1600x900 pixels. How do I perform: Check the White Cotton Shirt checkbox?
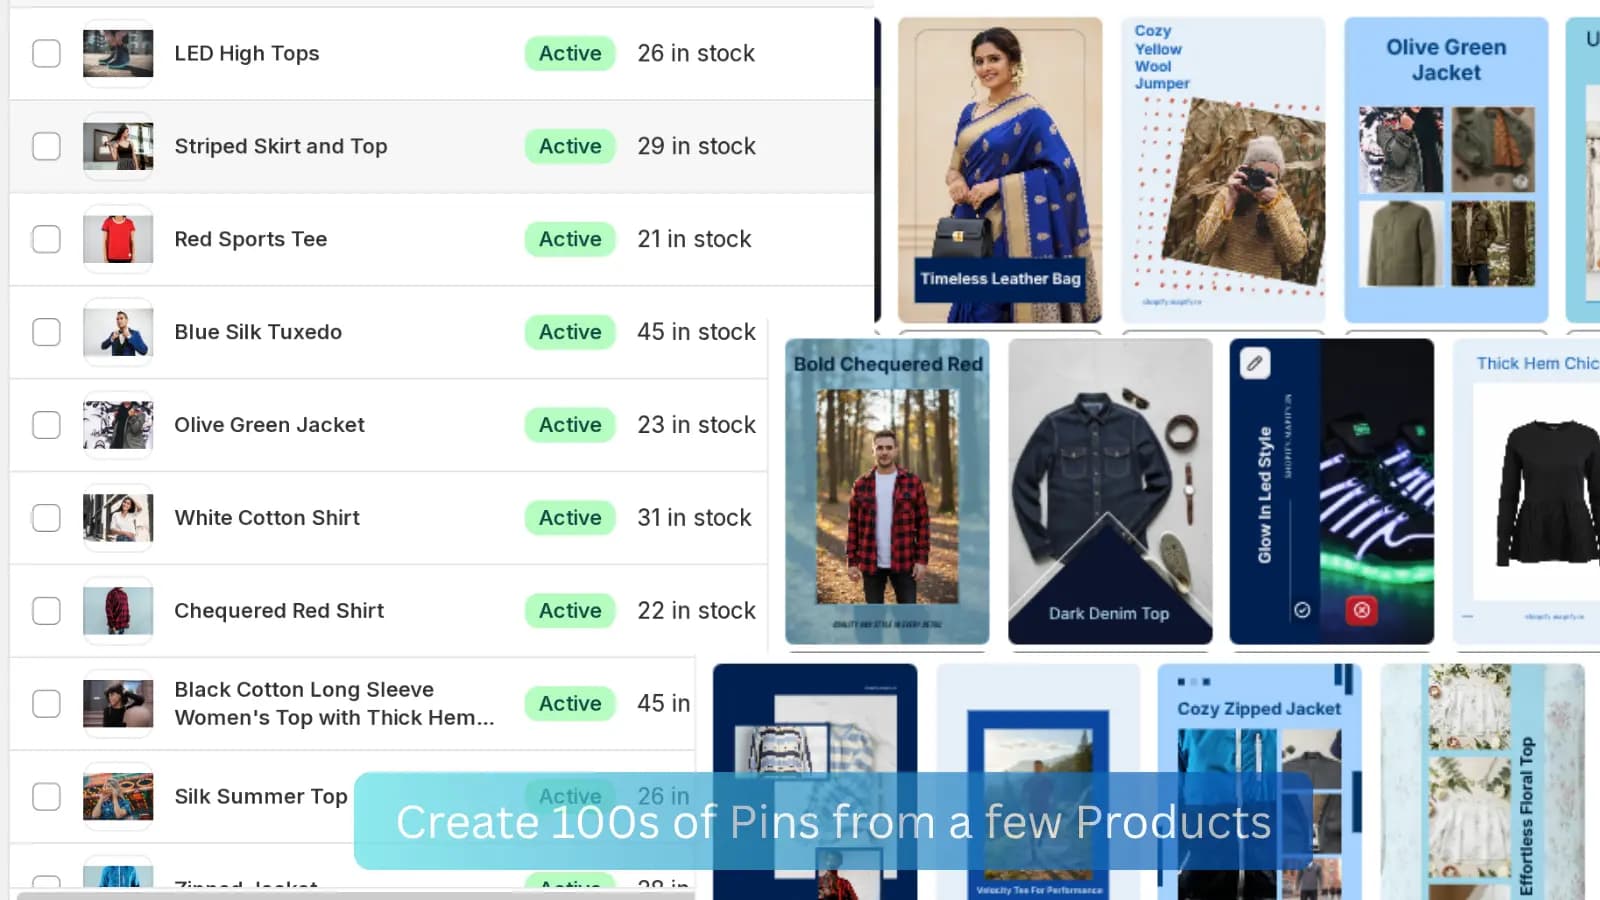pos(46,518)
